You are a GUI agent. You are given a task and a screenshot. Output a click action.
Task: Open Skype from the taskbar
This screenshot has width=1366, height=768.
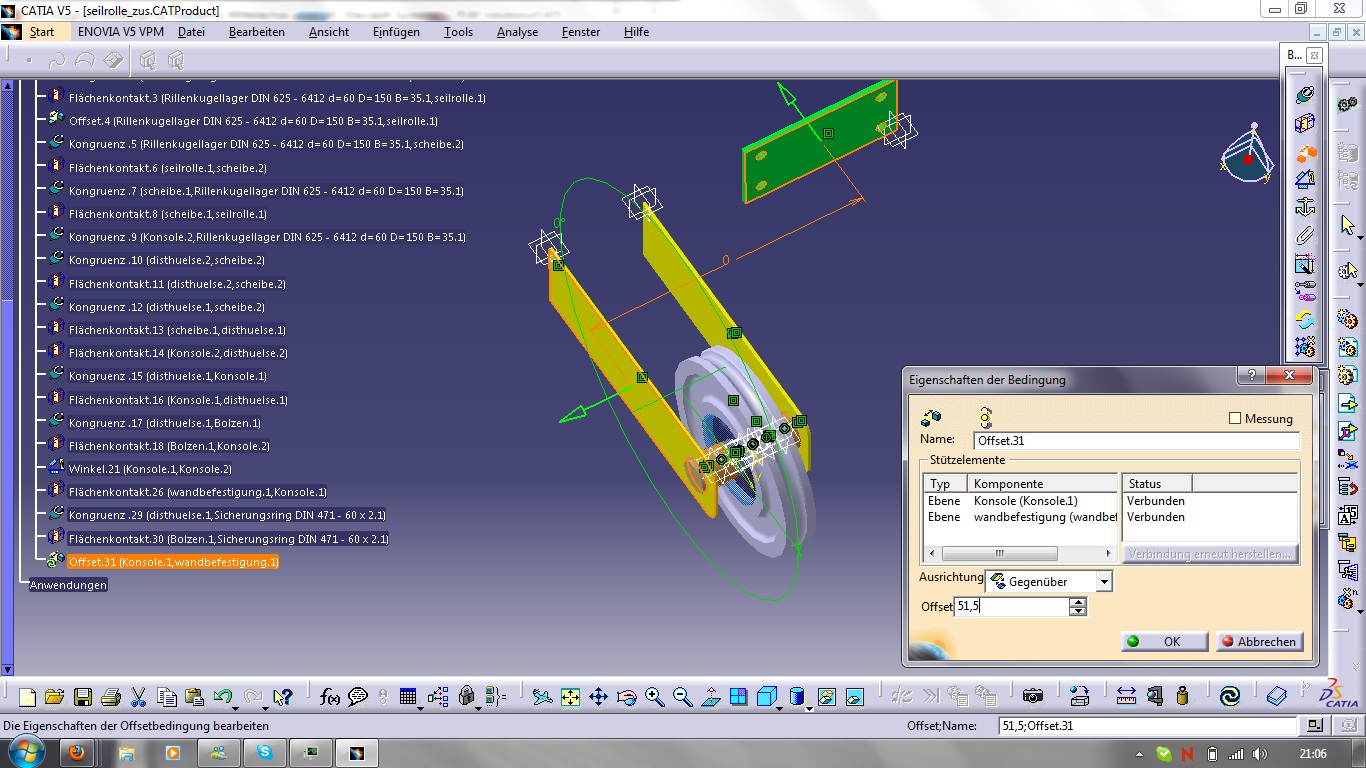264,752
